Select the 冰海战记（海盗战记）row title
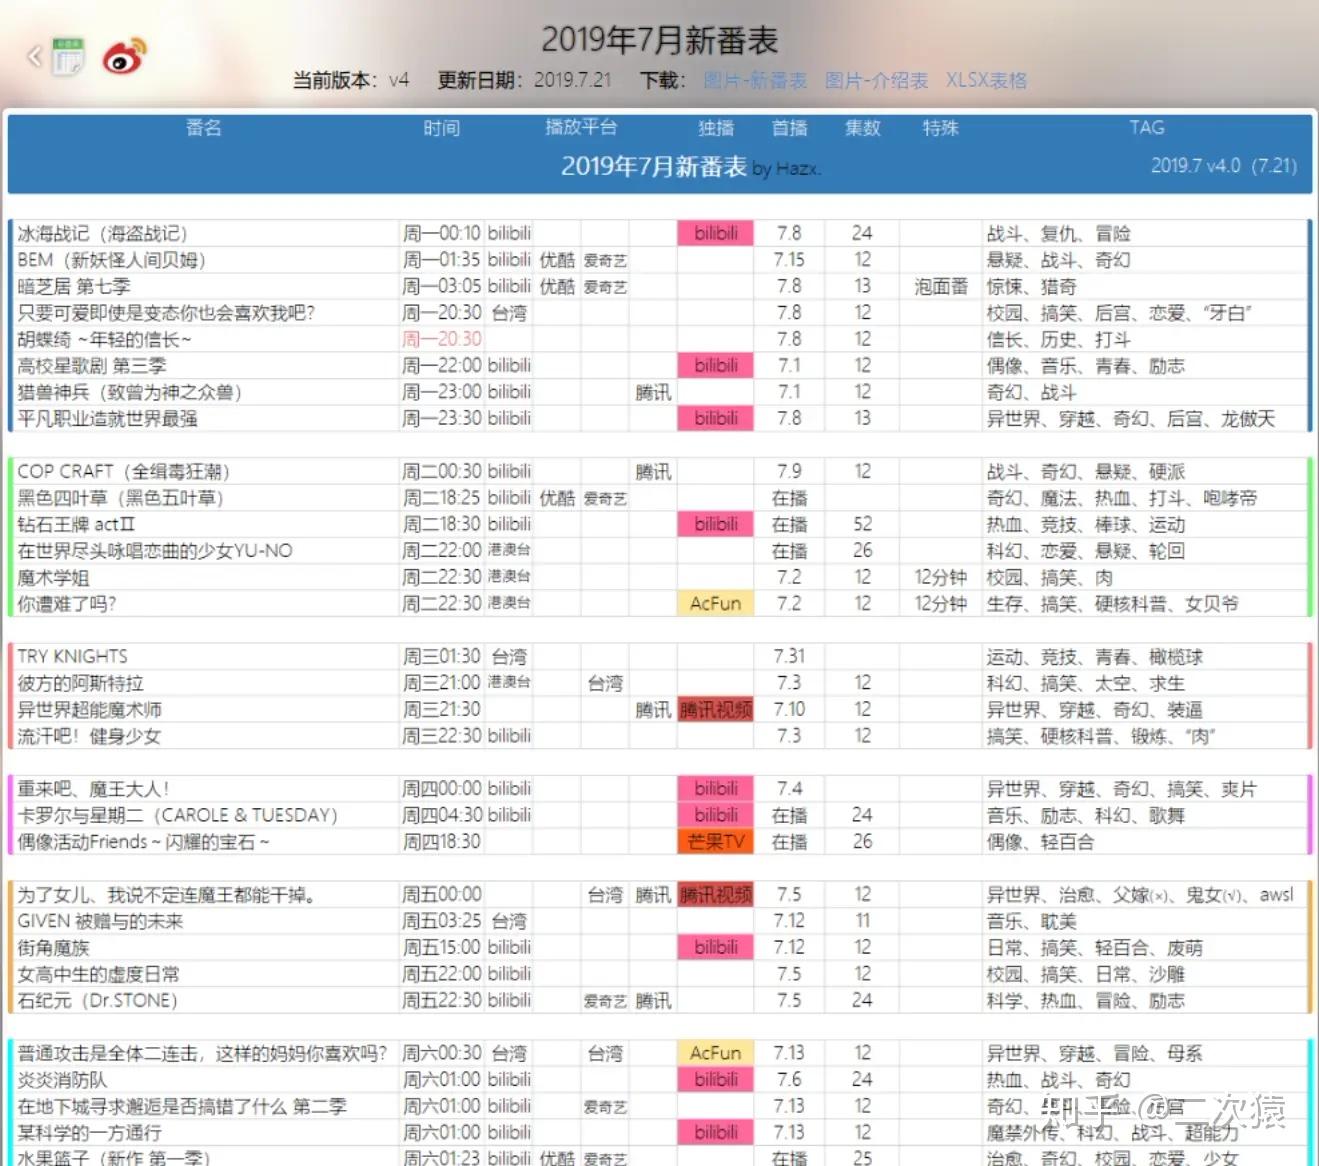1319x1166 pixels. [x=102, y=233]
